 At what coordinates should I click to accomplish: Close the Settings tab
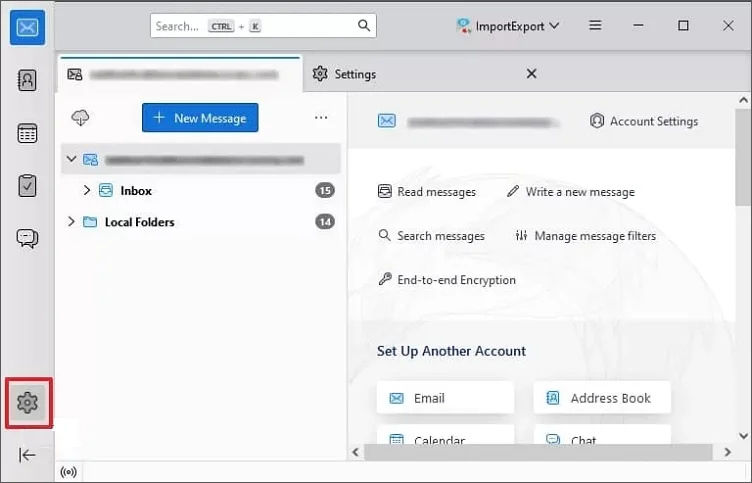(x=531, y=74)
